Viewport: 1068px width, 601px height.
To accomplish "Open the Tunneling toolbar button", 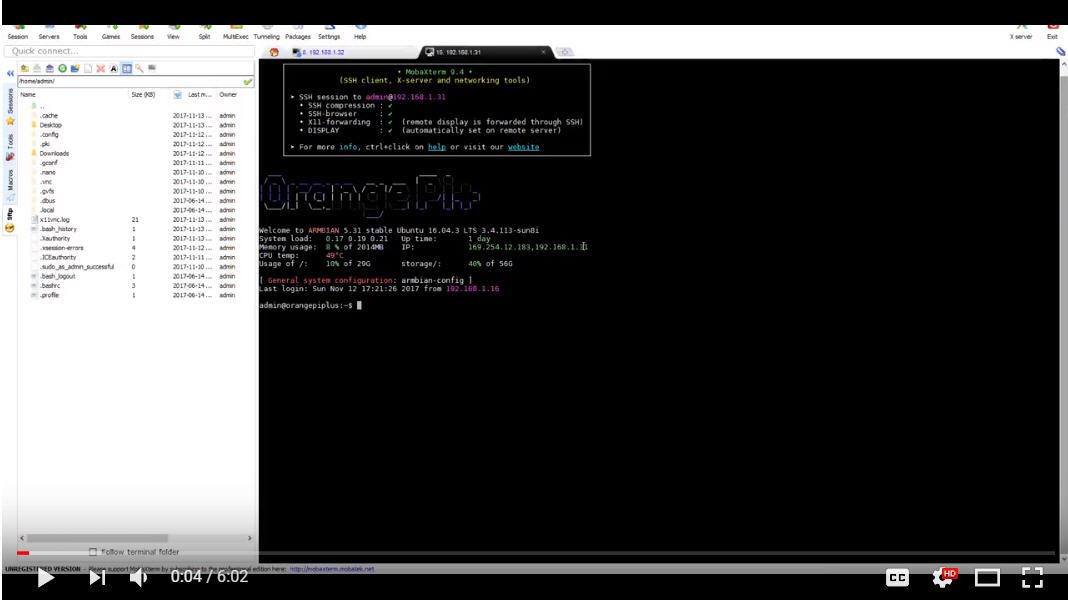I will (x=266, y=33).
